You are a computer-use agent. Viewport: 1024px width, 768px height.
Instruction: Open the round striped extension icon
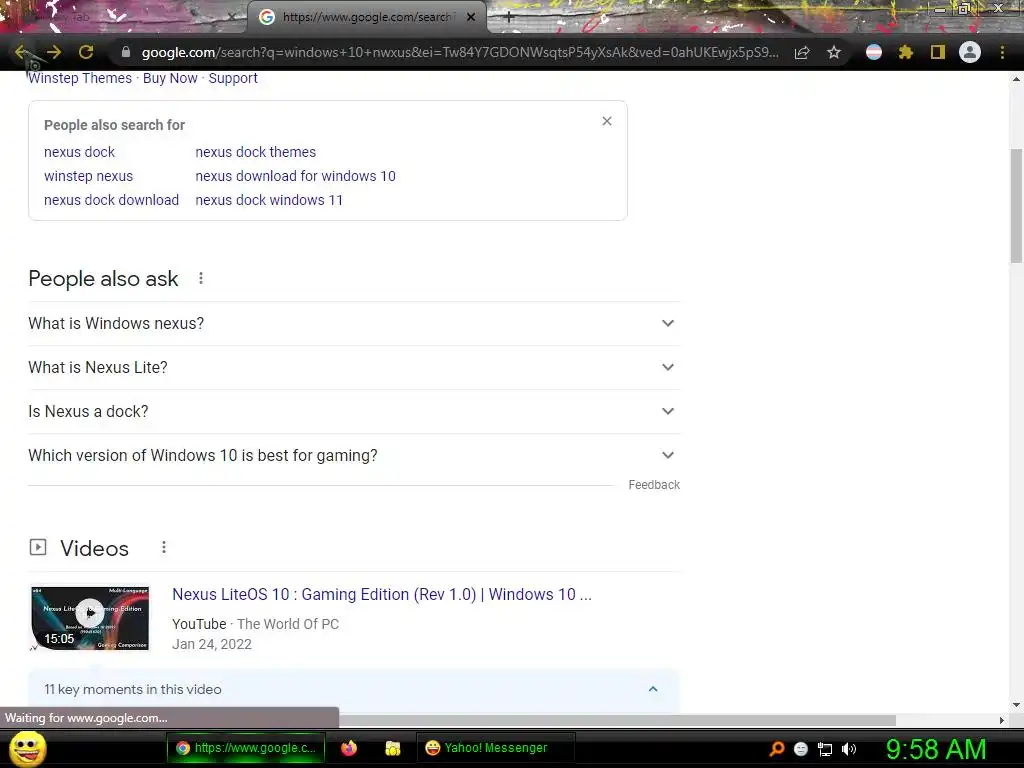[874, 52]
